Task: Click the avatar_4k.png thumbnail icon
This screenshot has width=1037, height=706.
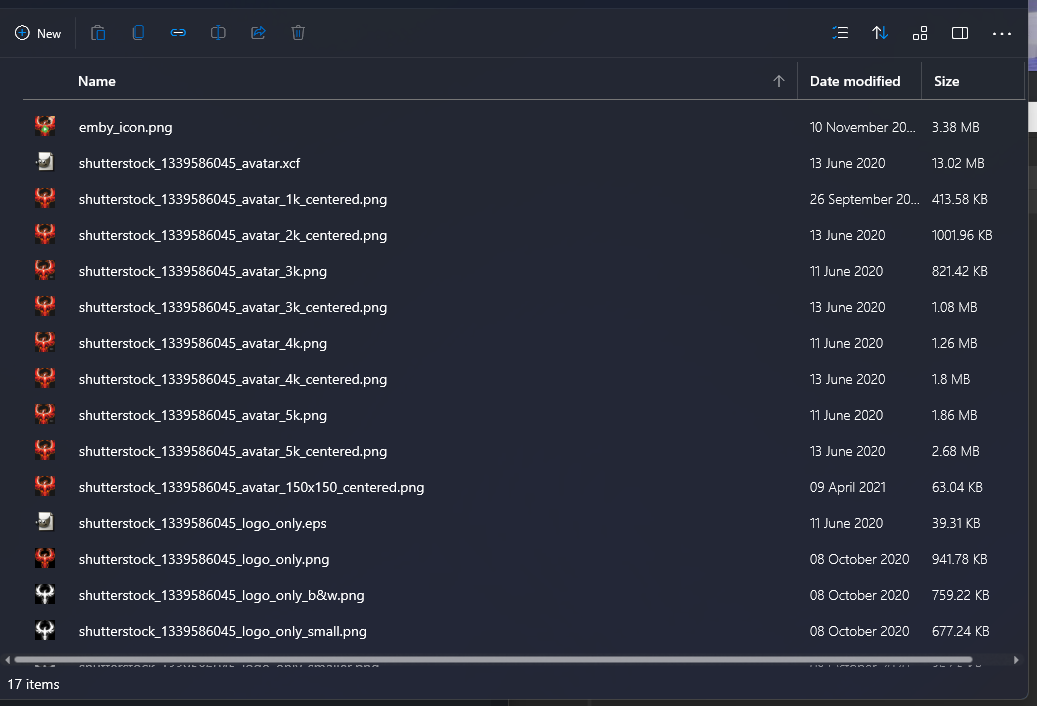Action: (45, 342)
